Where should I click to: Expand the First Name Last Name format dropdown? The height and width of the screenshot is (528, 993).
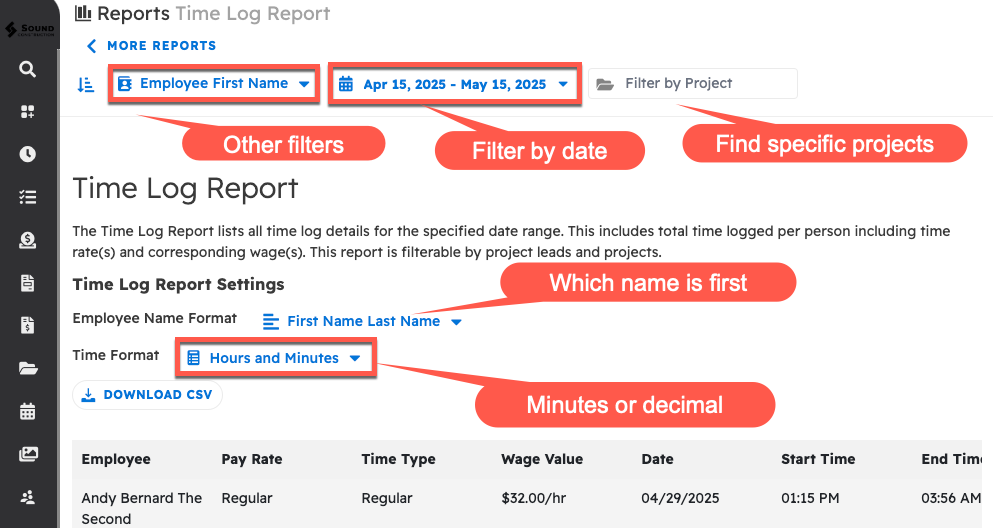(x=362, y=321)
